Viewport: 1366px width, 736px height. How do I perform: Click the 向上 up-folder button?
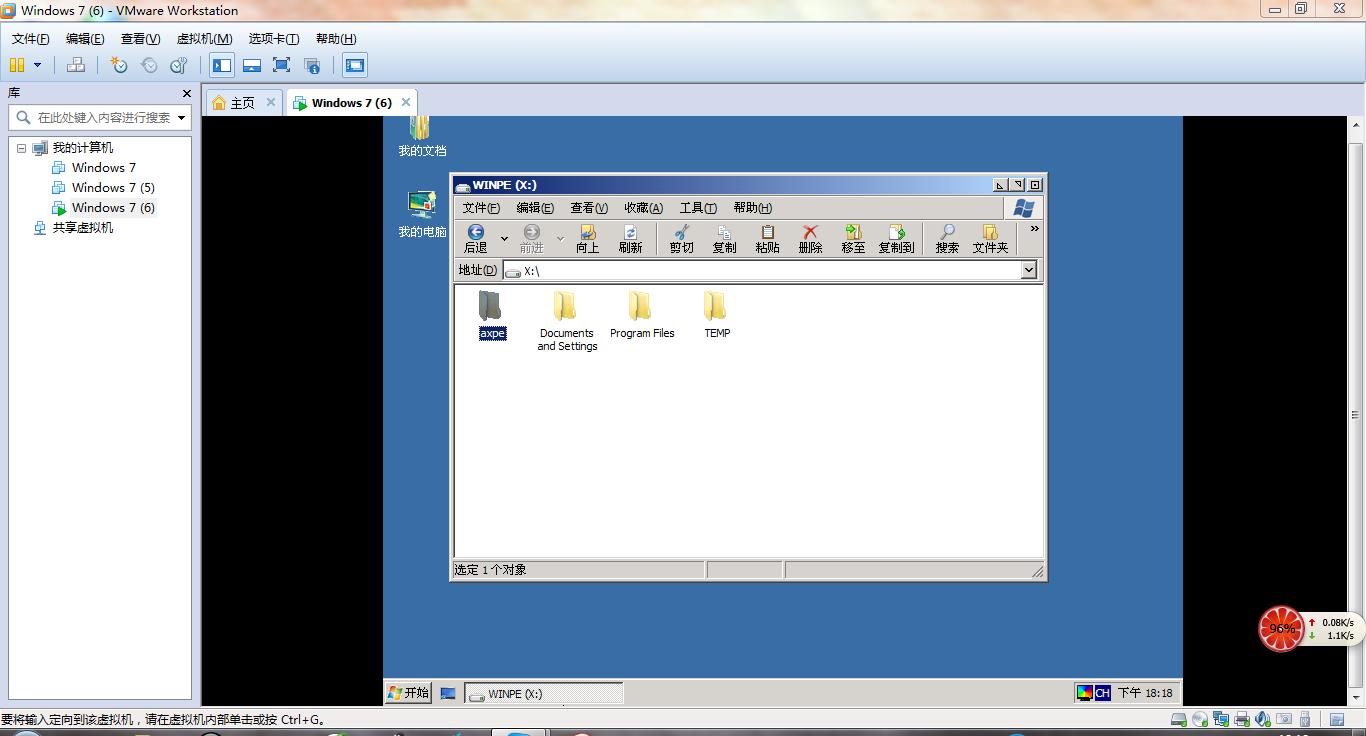pos(588,239)
